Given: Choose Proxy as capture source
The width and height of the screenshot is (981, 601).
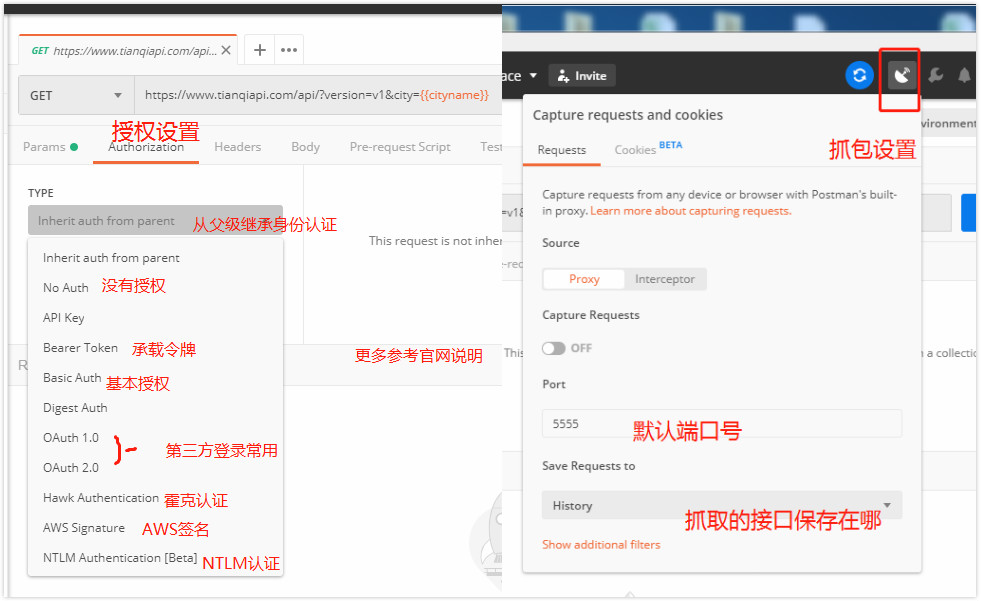Looking at the screenshot, I should click(x=584, y=279).
